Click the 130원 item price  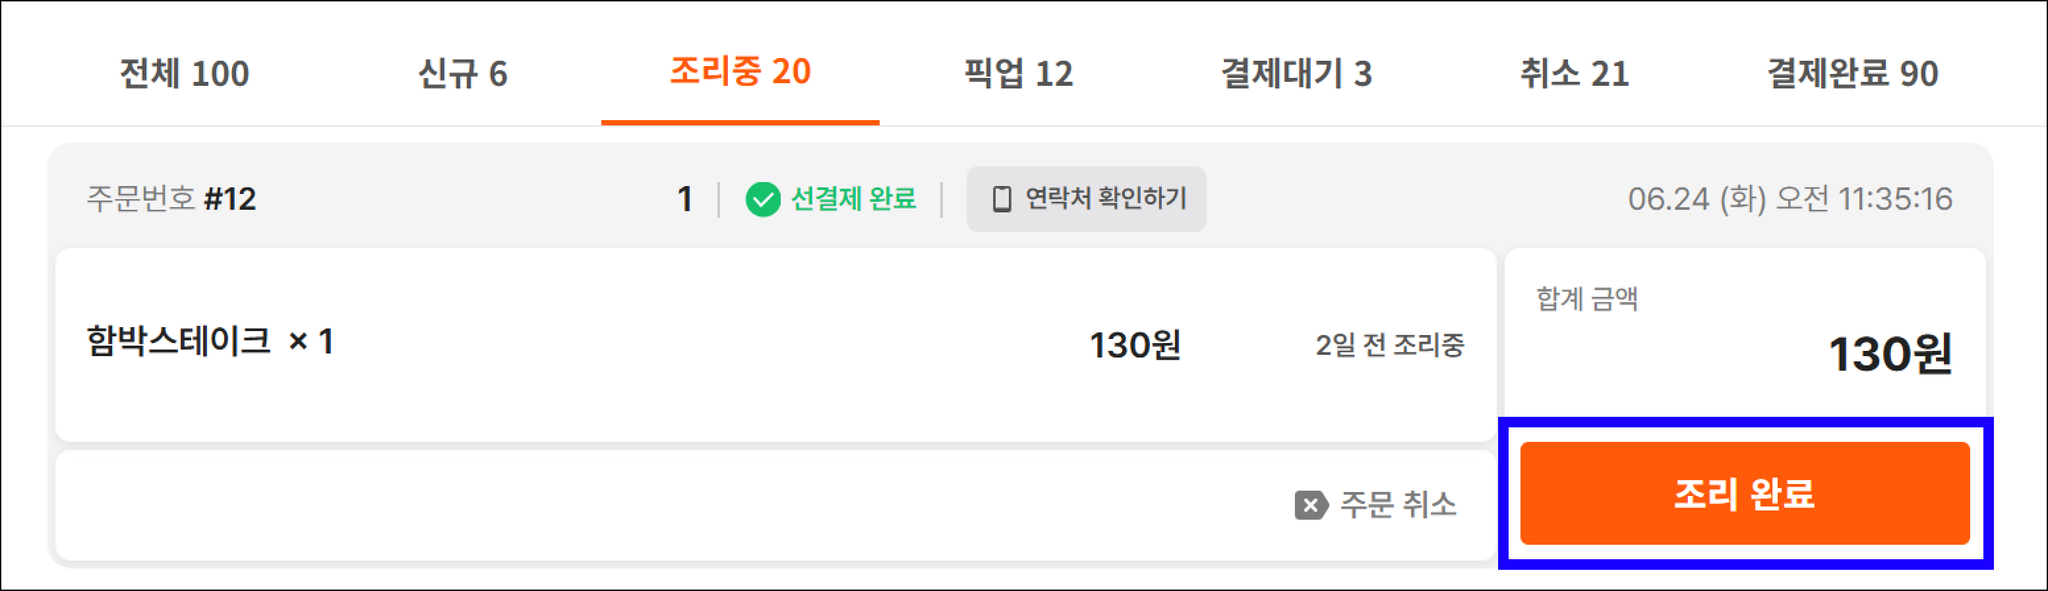1135,345
